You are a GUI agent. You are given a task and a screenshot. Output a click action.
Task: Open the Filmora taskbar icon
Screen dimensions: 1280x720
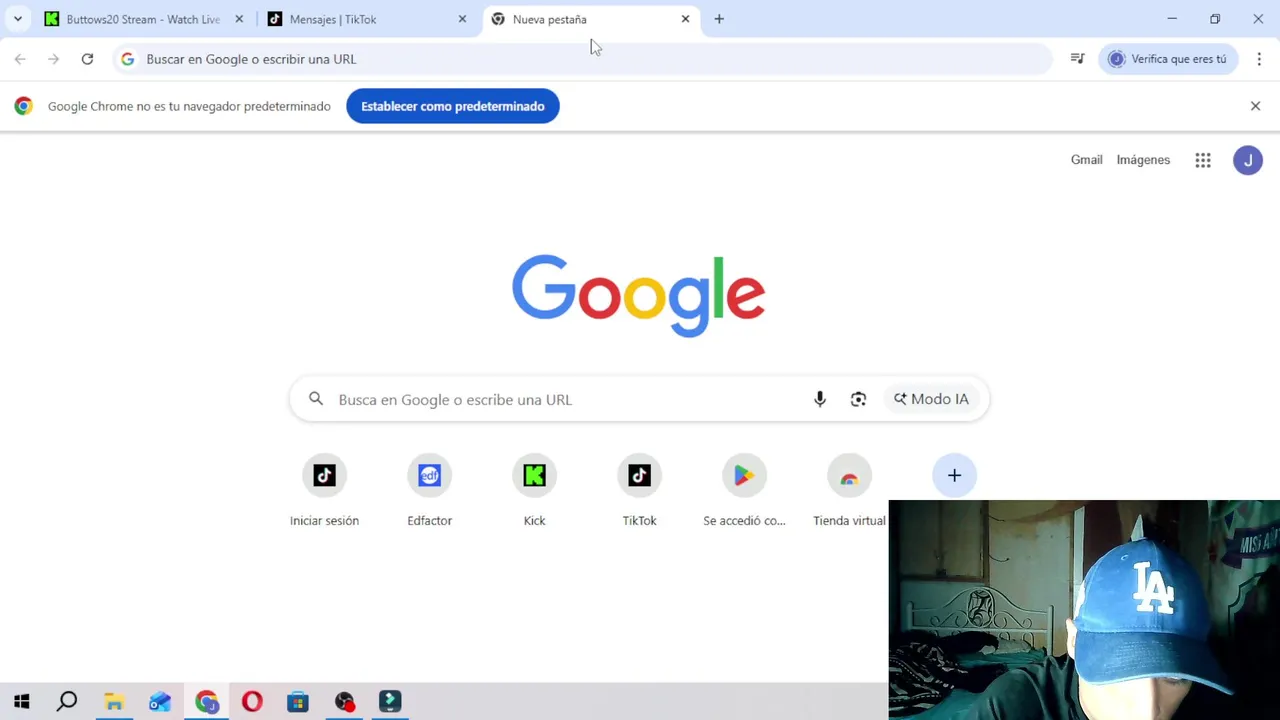pyautogui.click(x=390, y=702)
